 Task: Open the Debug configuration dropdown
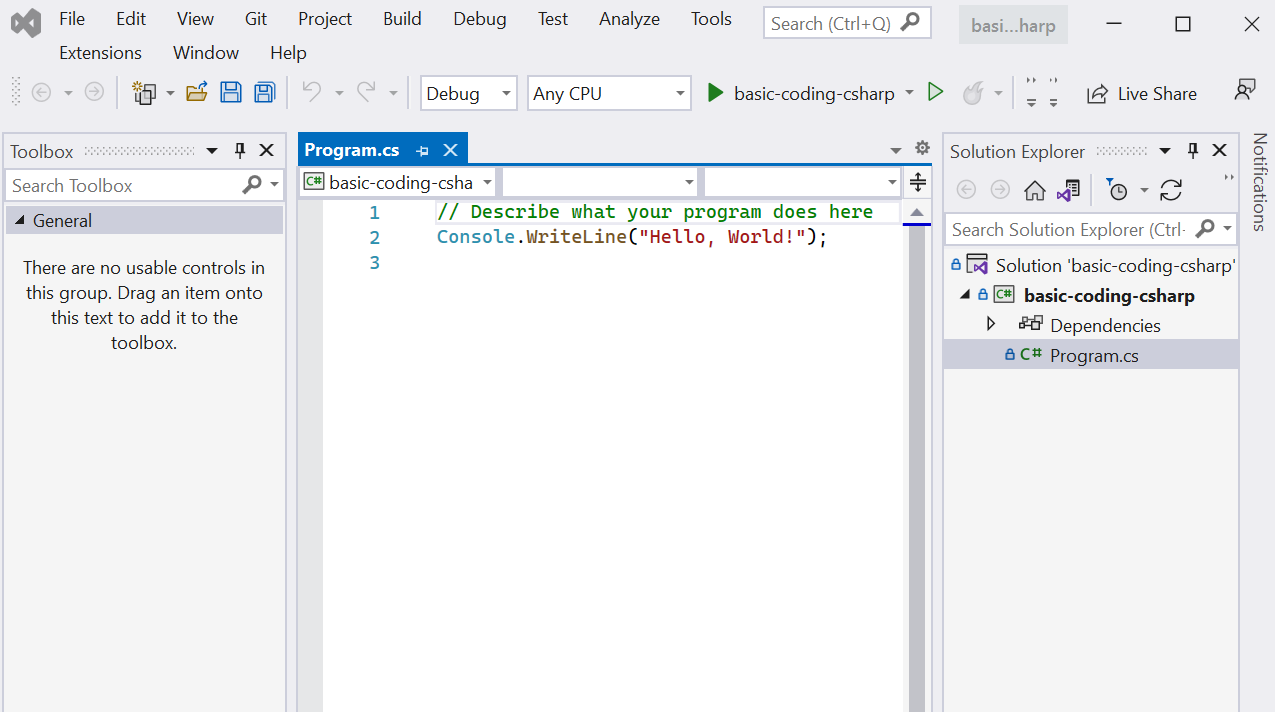point(469,93)
